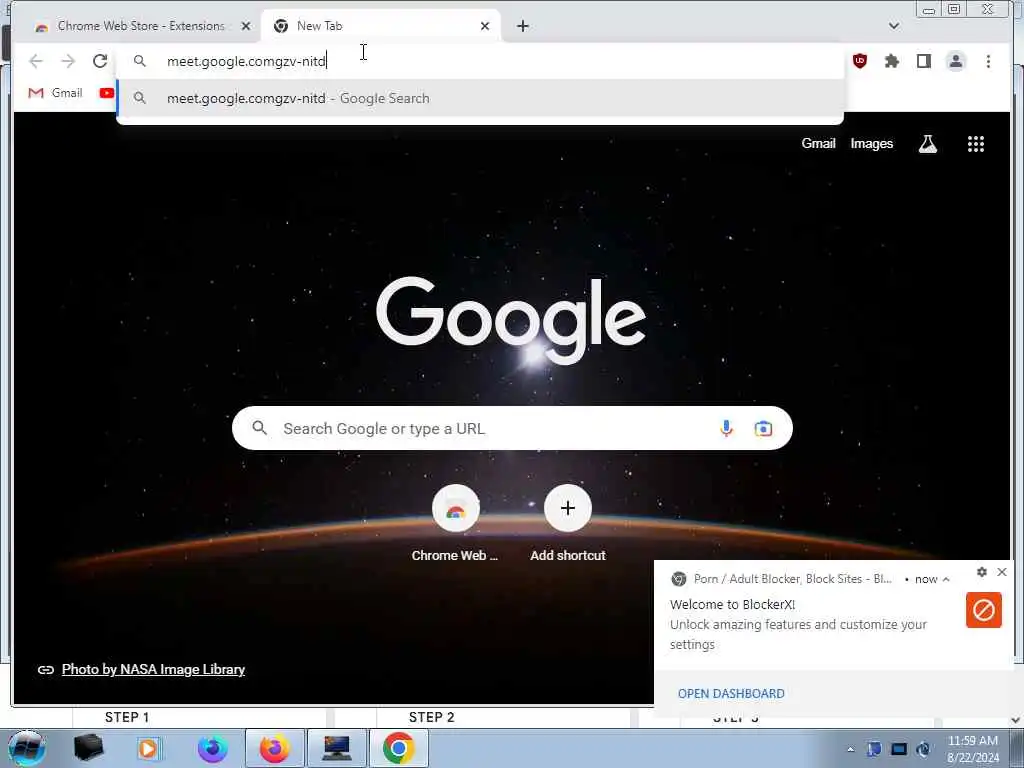The image size is (1024, 768).
Task: Start voice search with the microphone
Action: [726, 428]
